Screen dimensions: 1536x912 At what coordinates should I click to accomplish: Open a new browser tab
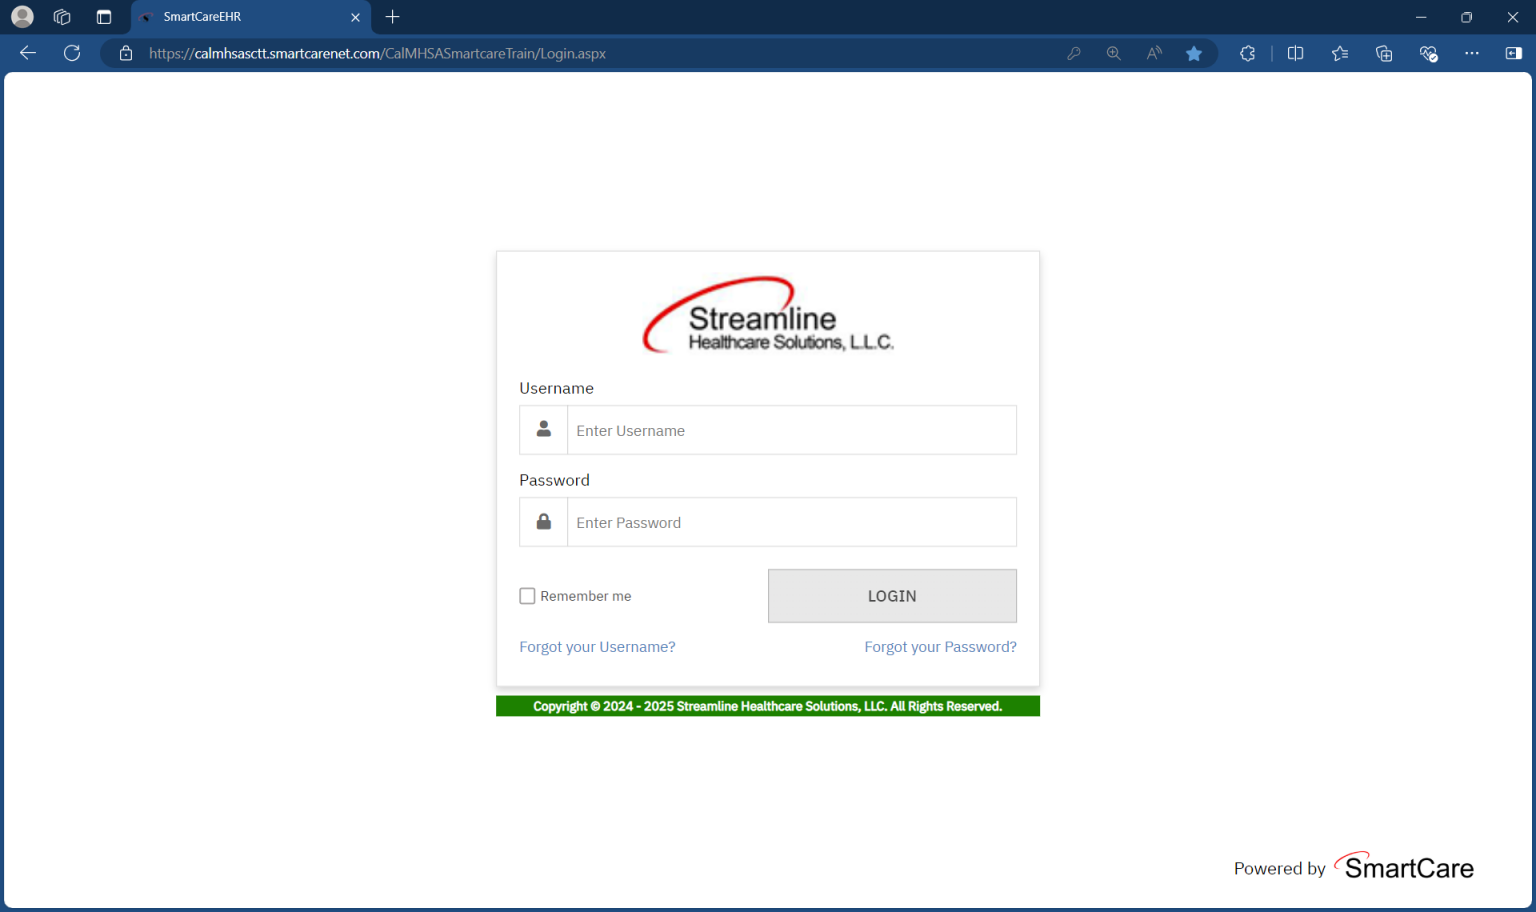tap(392, 17)
